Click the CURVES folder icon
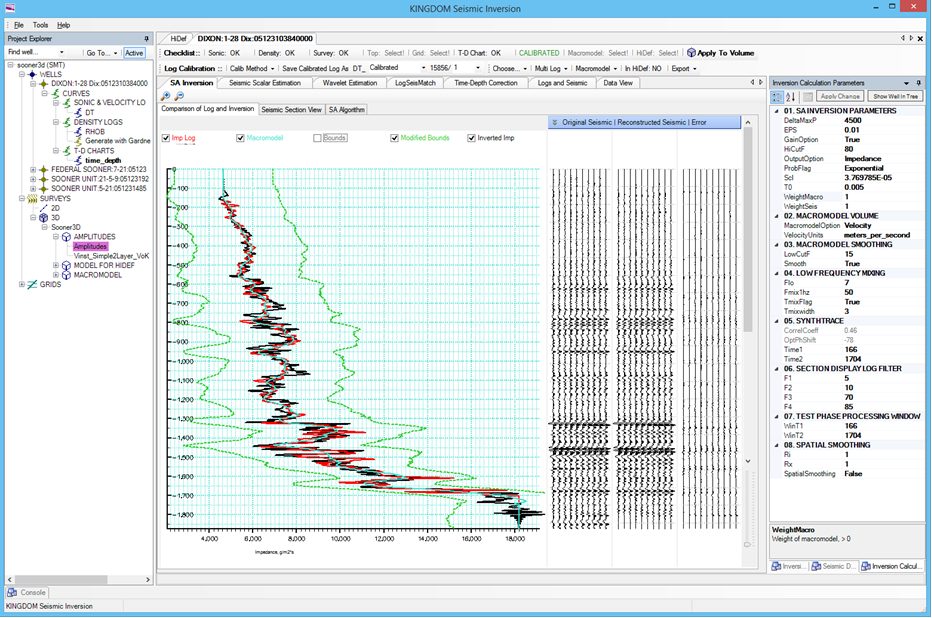 pyautogui.click(x=55, y=93)
